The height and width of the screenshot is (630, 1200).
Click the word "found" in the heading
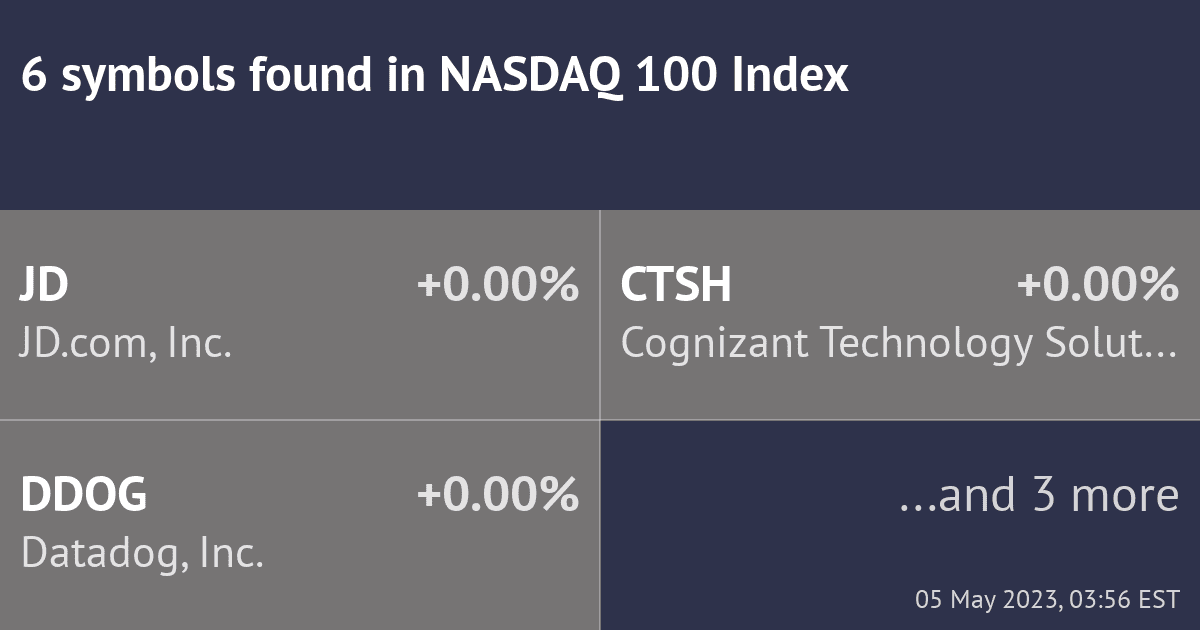(x=313, y=77)
